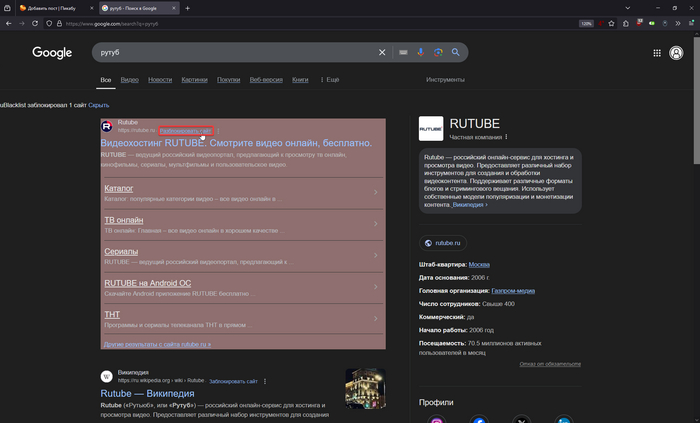This screenshot has height=423, width=700.
Task: Switch to 'Картинки' results tab
Action: point(194,80)
